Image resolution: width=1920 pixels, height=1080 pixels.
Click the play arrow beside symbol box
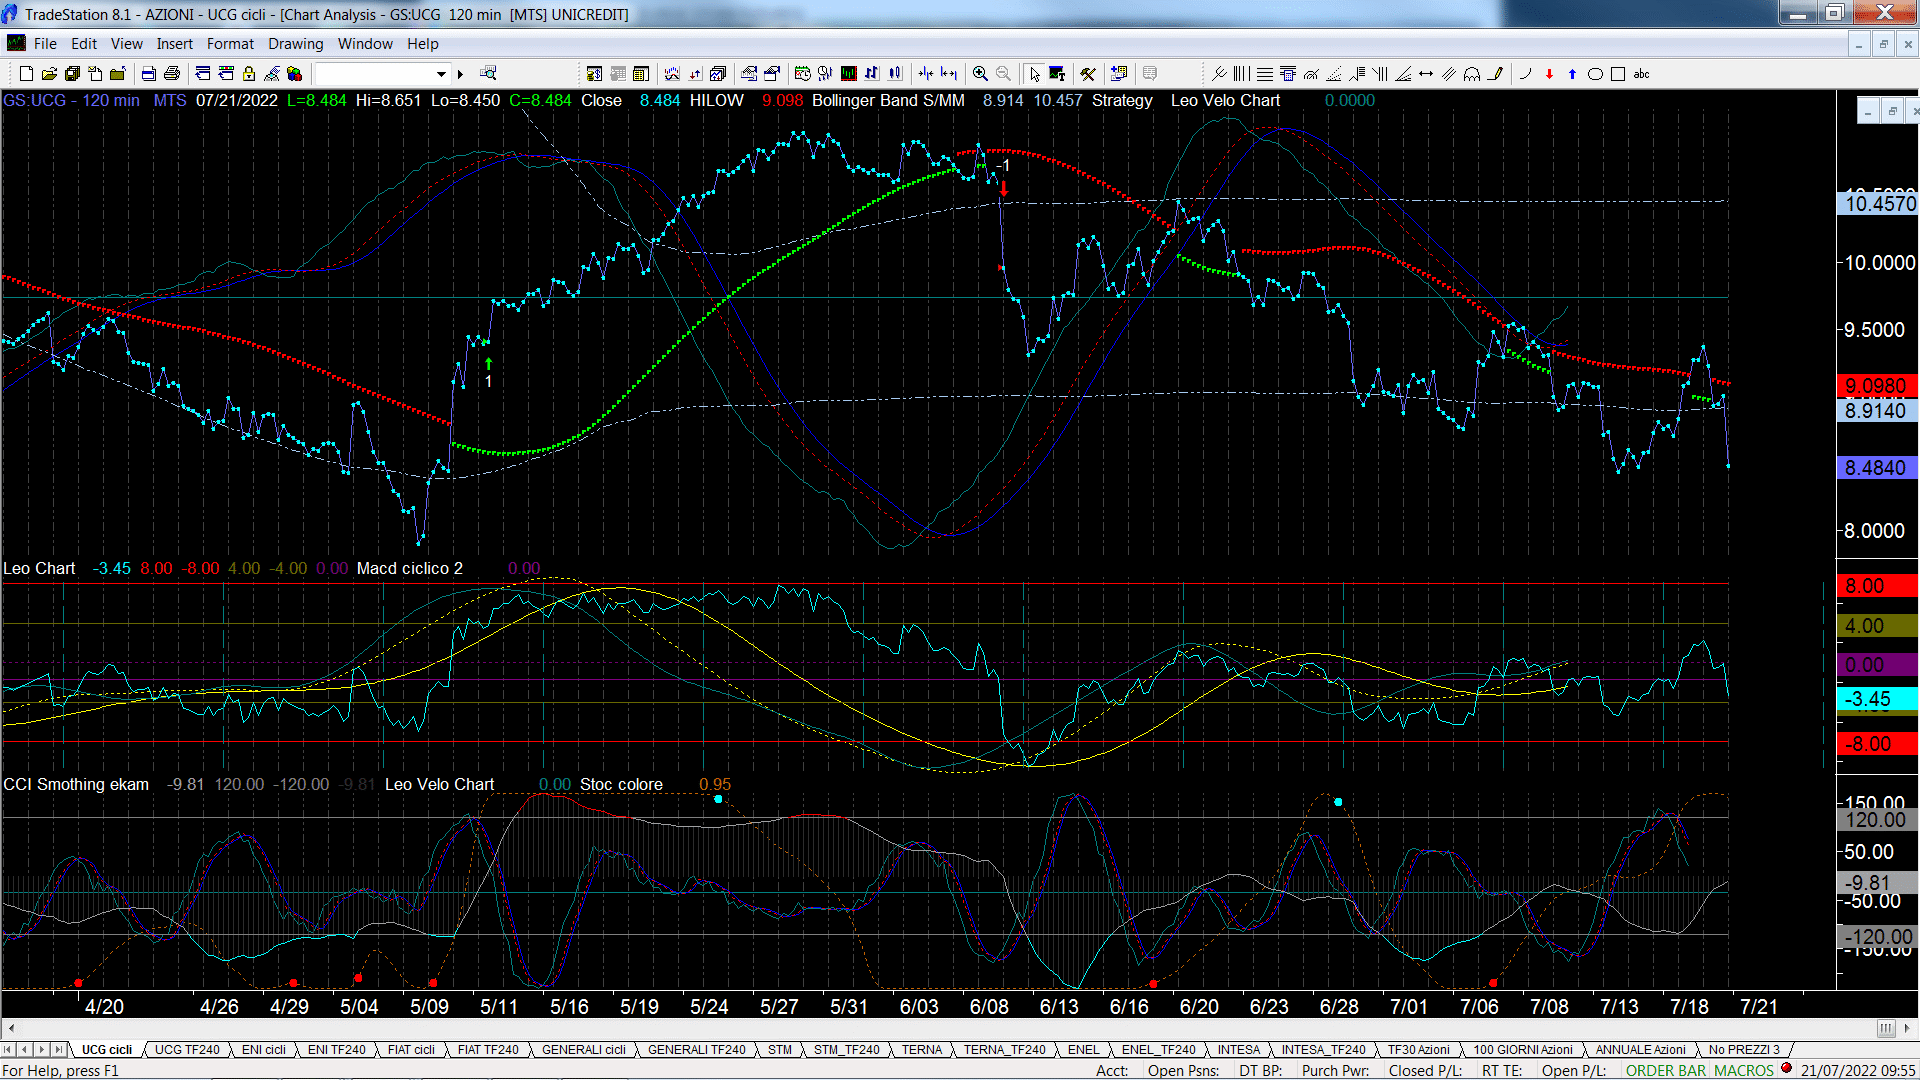tap(461, 74)
